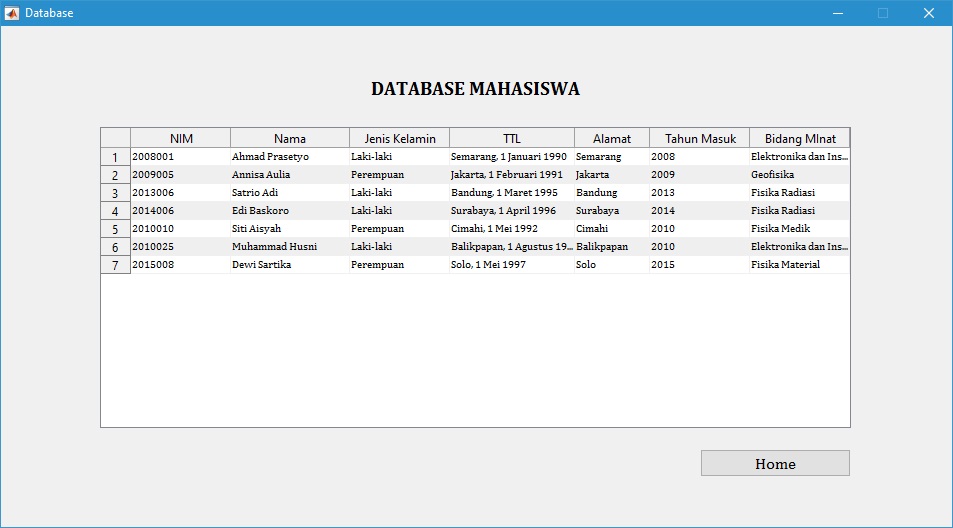953x528 pixels.
Task: Select NIM cell 2009005
Action: point(180,175)
